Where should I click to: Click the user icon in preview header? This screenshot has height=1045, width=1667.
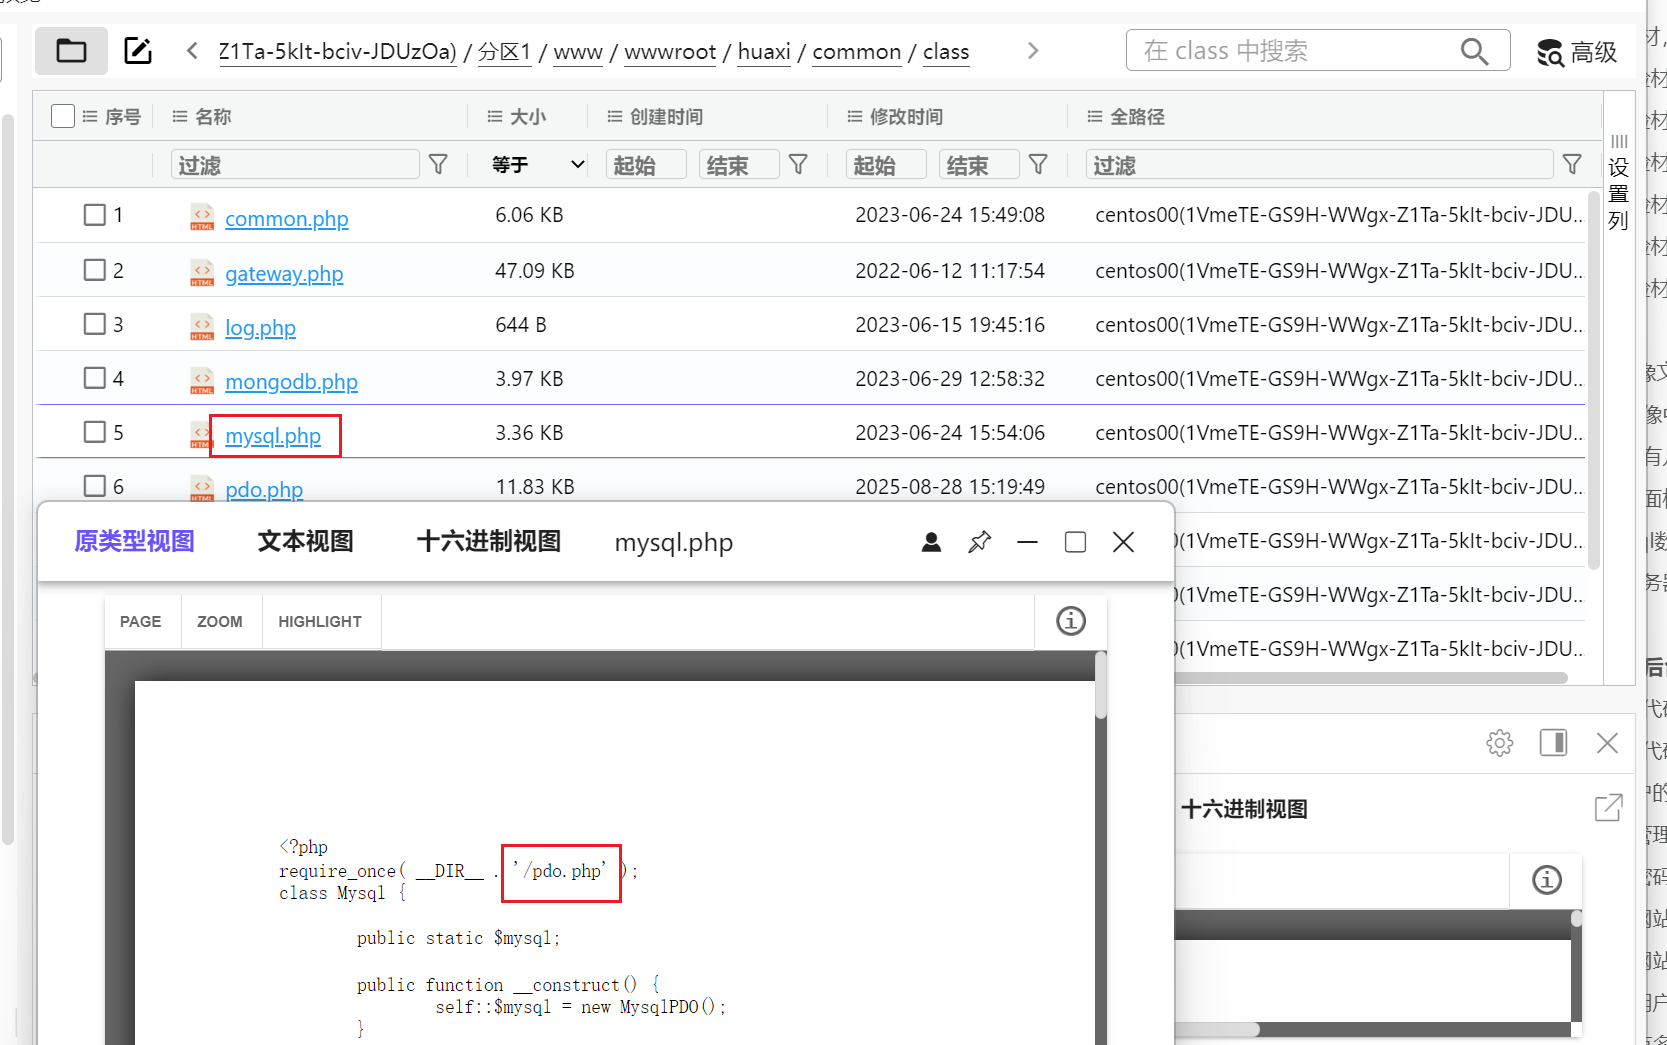click(931, 542)
